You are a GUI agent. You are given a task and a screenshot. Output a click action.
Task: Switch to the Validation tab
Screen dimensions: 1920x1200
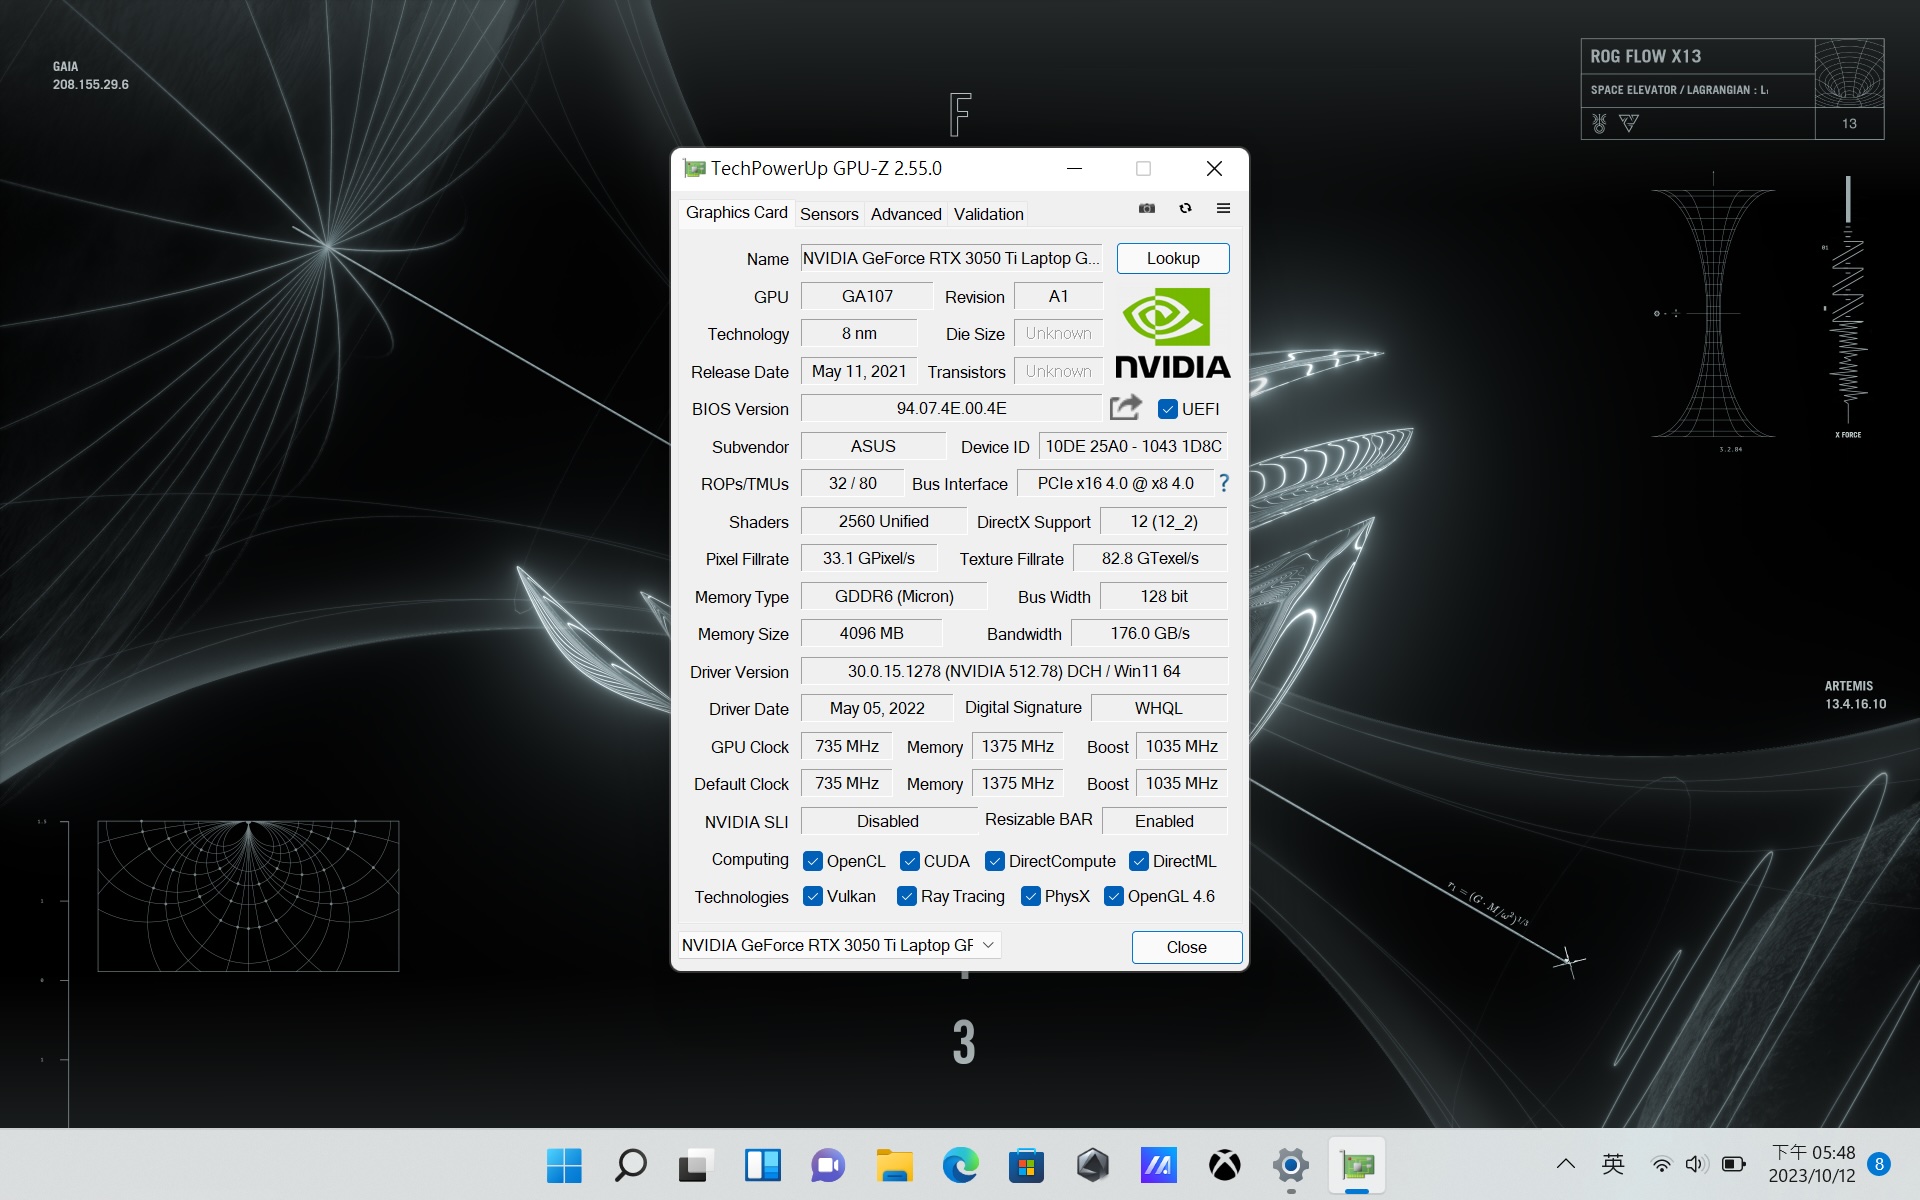(988, 214)
